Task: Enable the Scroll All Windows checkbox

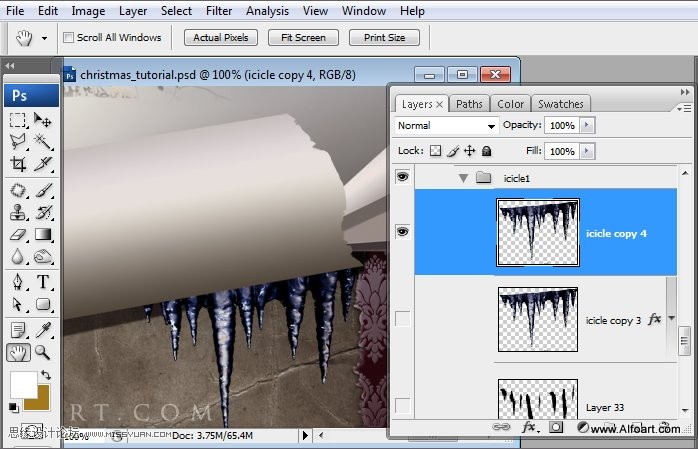Action: point(69,37)
